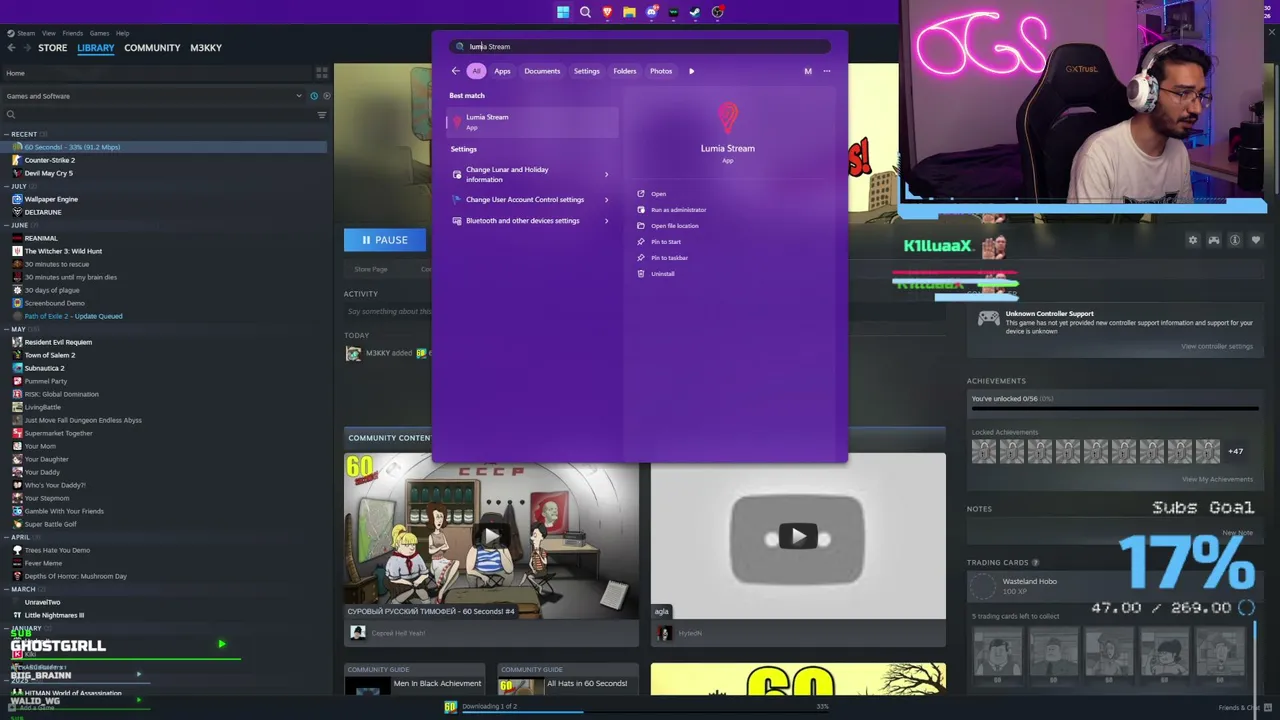The width and height of the screenshot is (1280, 720).
Task: Choose Pin to taskbar
Action: click(x=669, y=258)
